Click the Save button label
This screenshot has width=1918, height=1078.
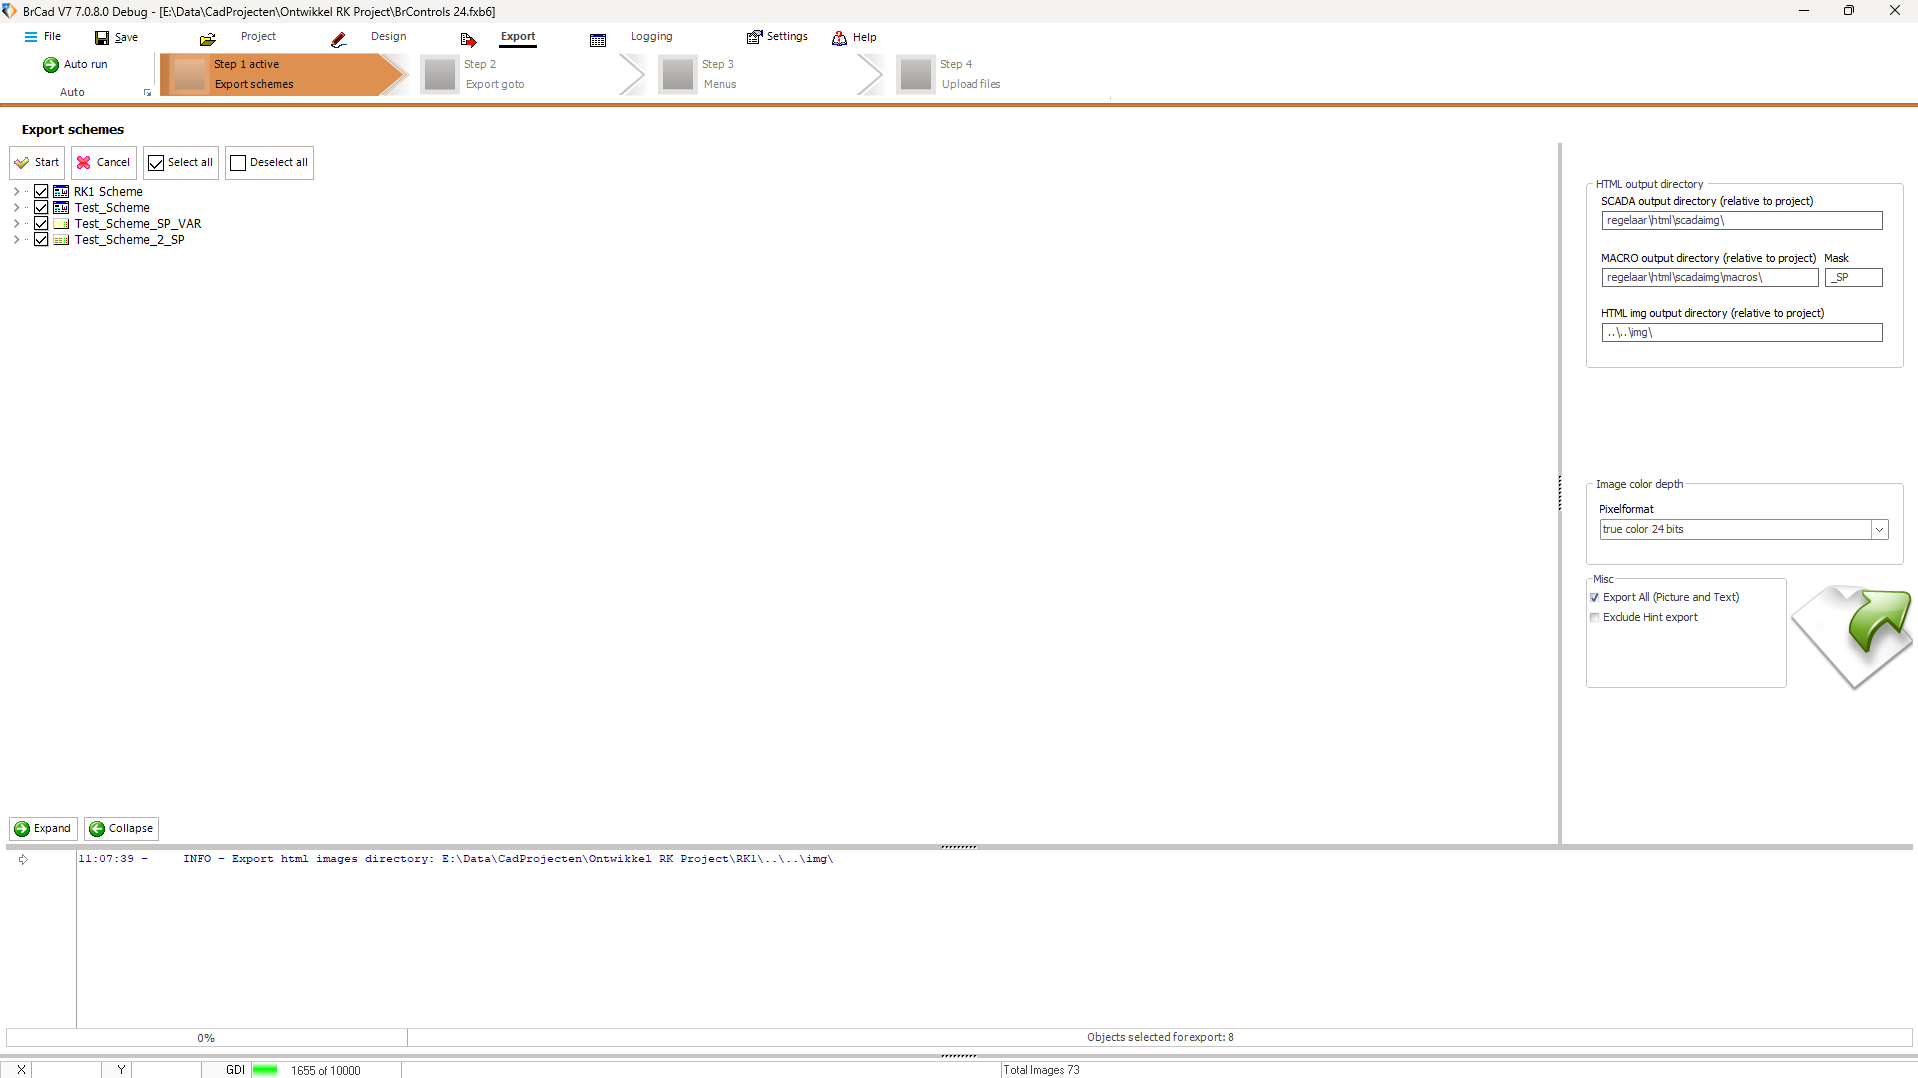pyautogui.click(x=126, y=38)
